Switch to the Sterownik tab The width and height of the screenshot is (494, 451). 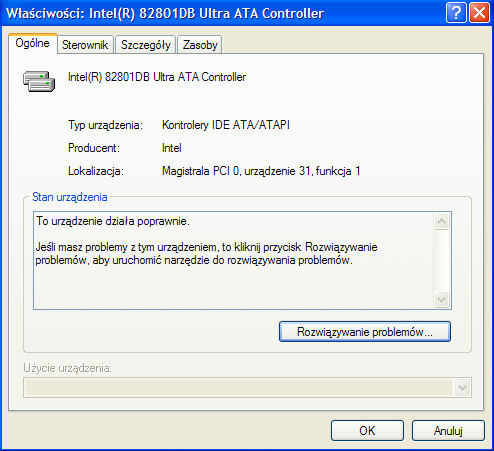click(85, 45)
